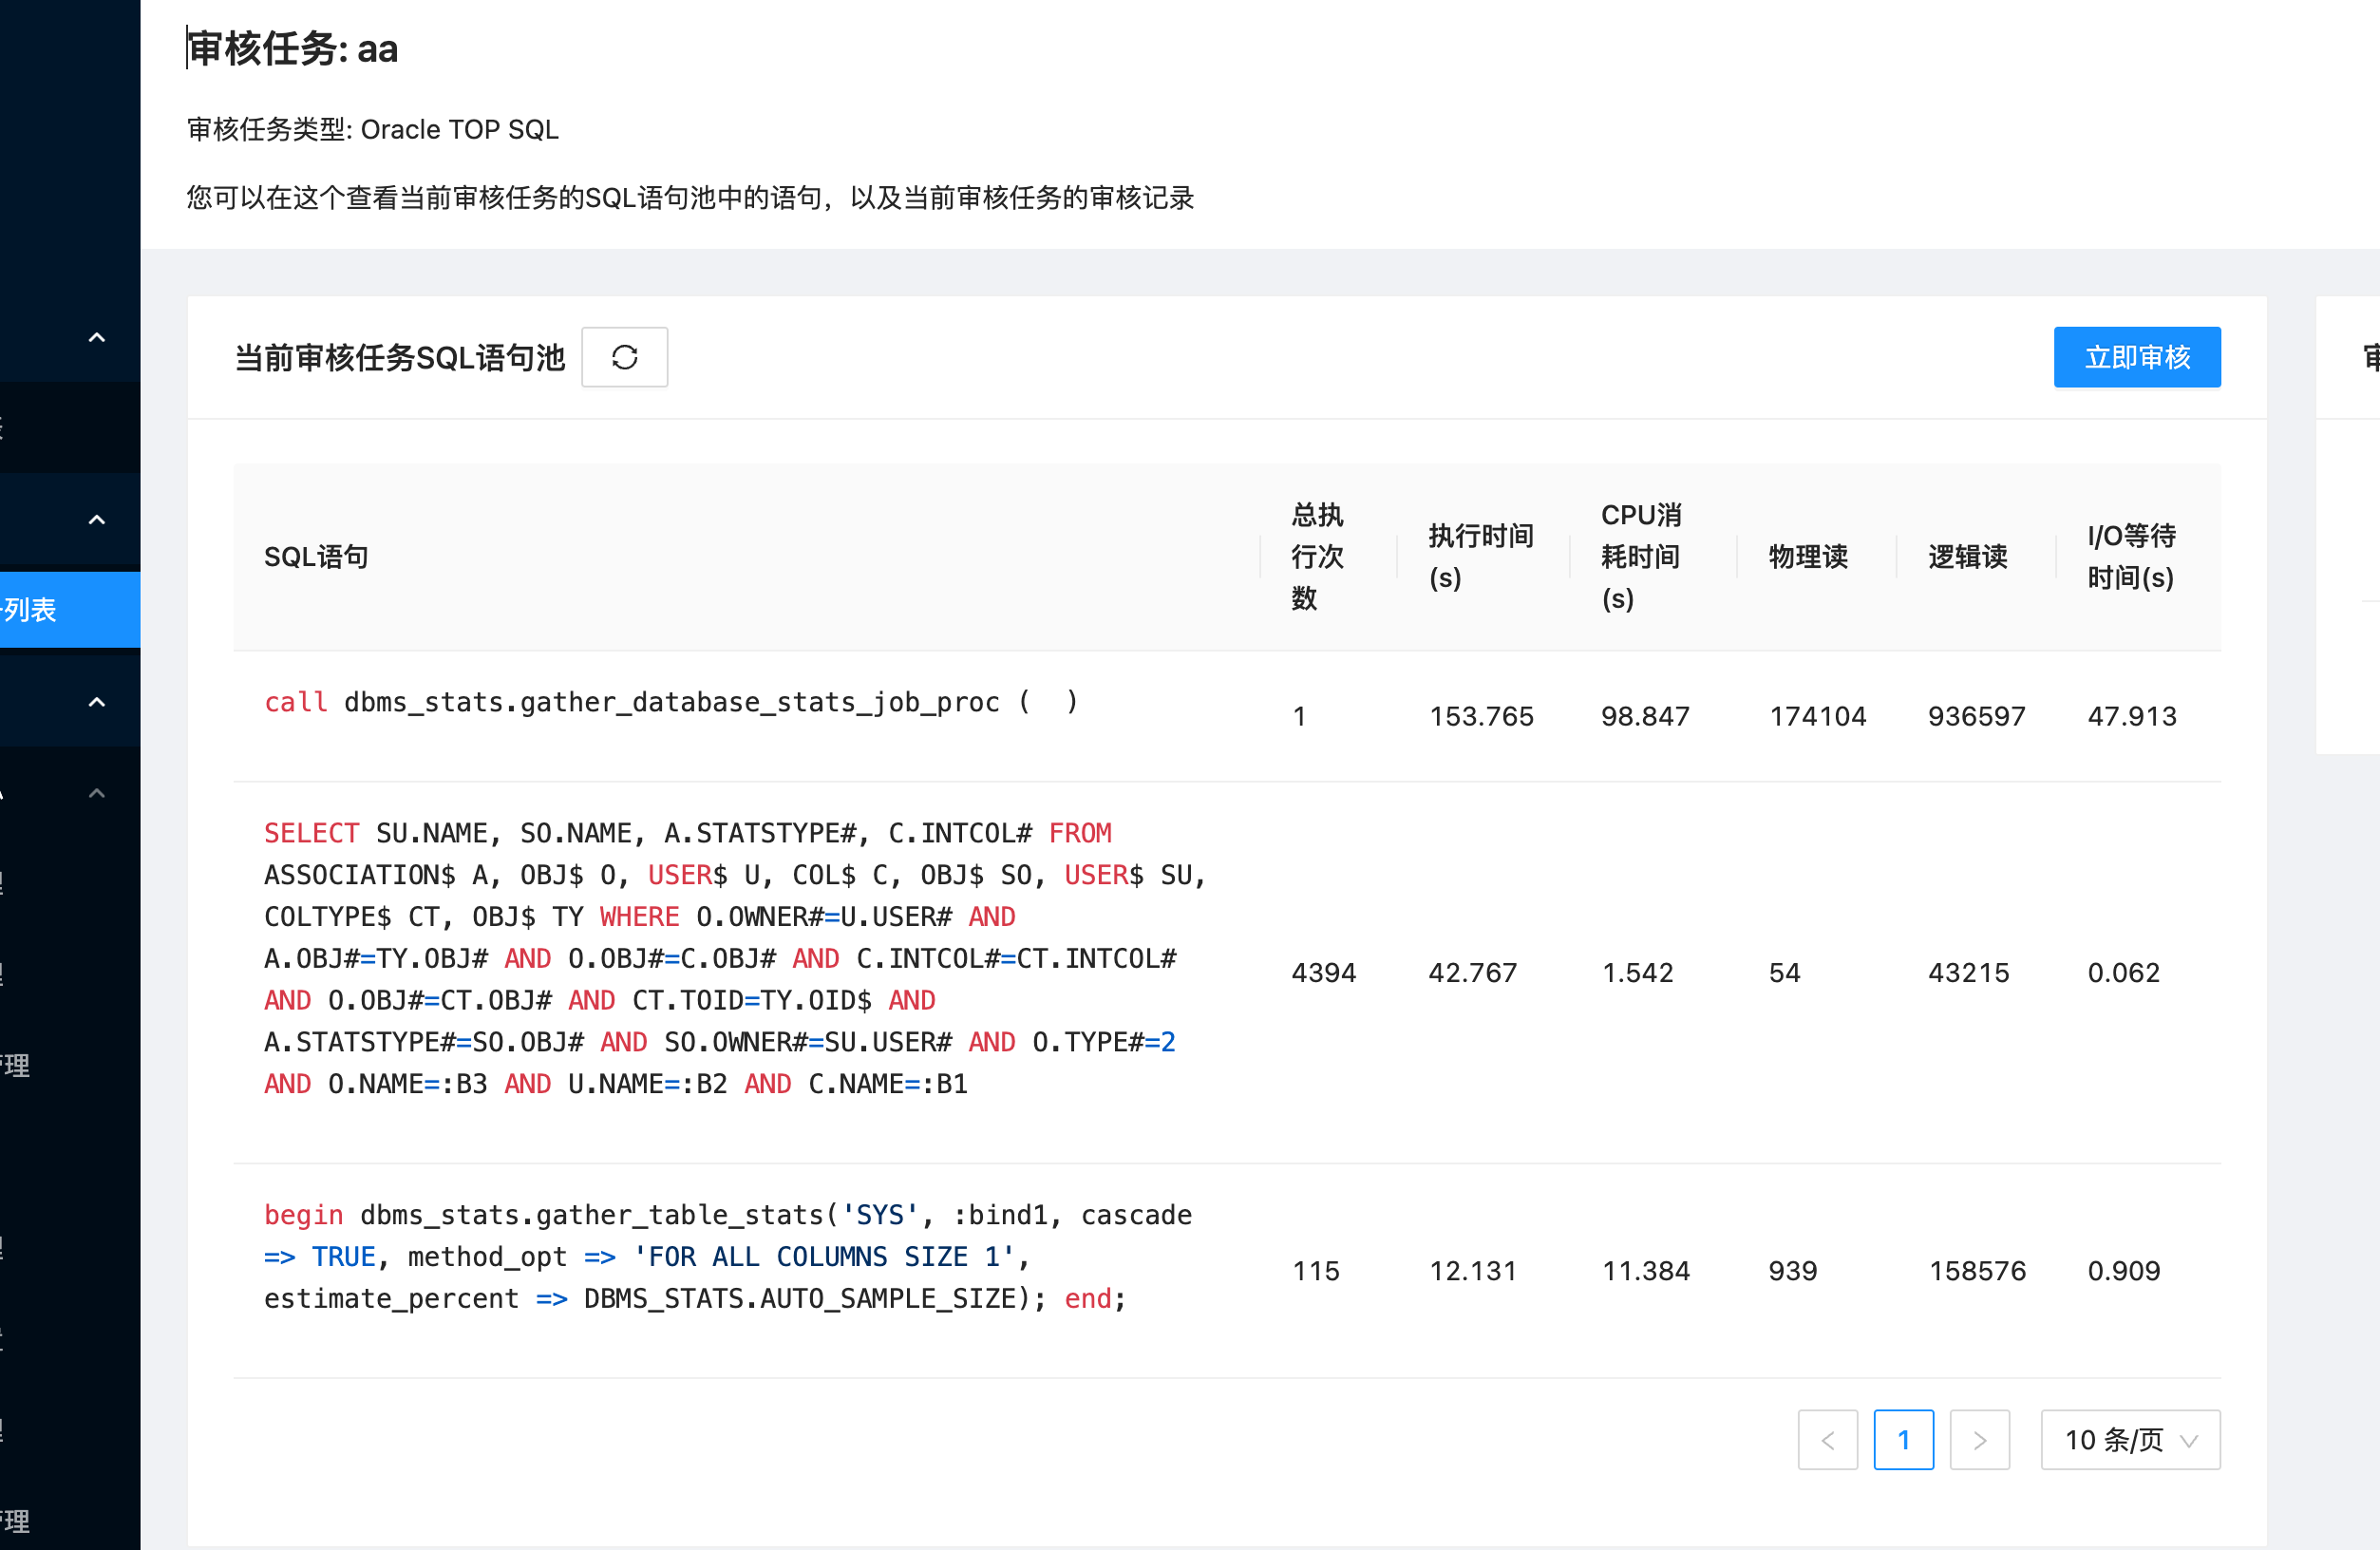Click the 立即审核 button

[2137, 357]
